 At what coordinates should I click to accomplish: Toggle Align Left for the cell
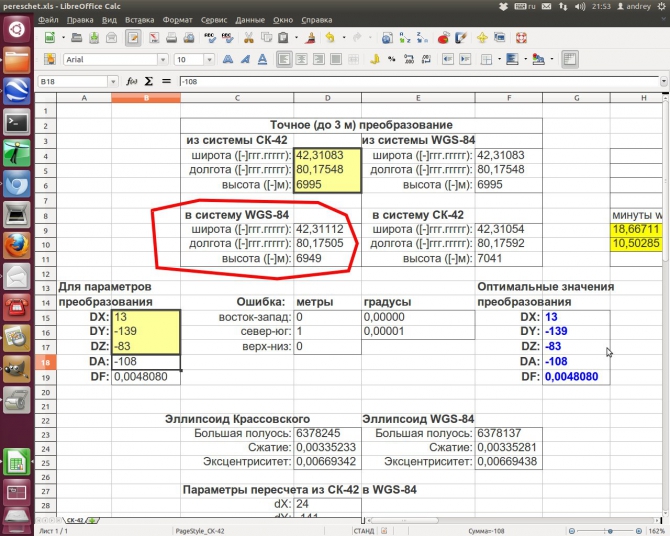coord(285,59)
